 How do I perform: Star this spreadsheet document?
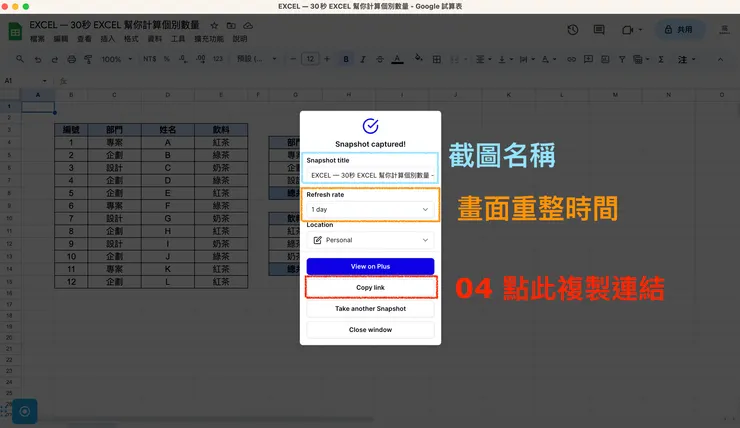(x=214, y=25)
